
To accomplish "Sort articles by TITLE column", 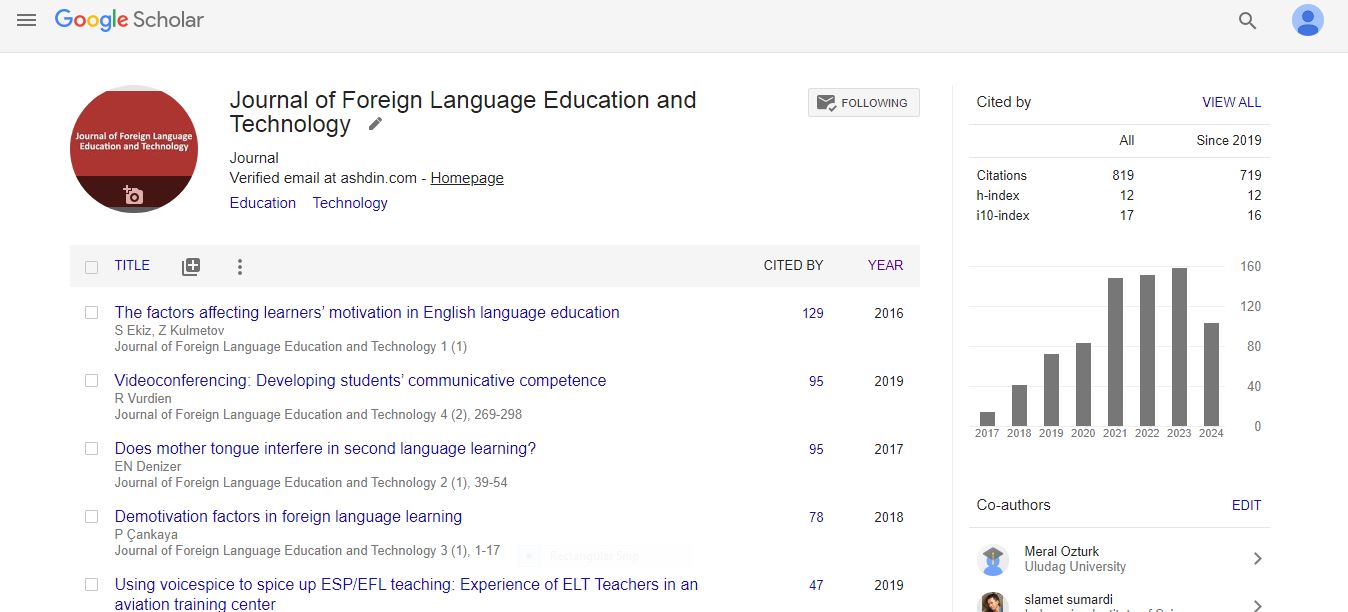I will [132, 265].
